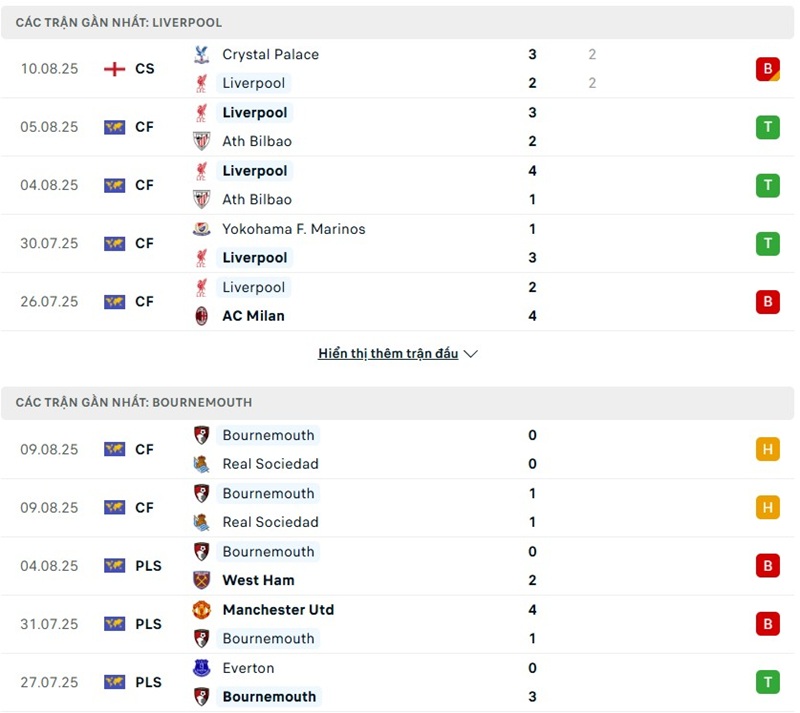Click the green T badge for Everton match
Viewport: 800px width, 713px height.
click(767, 682)
